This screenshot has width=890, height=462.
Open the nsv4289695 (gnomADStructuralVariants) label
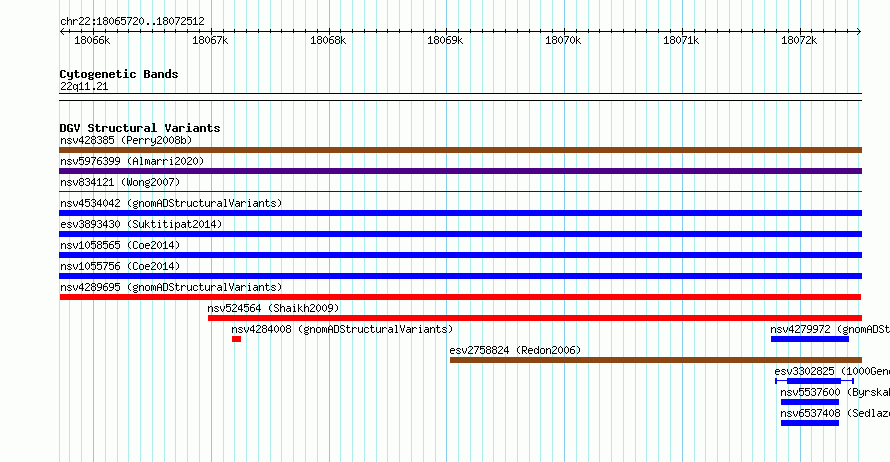click(171, 287)
